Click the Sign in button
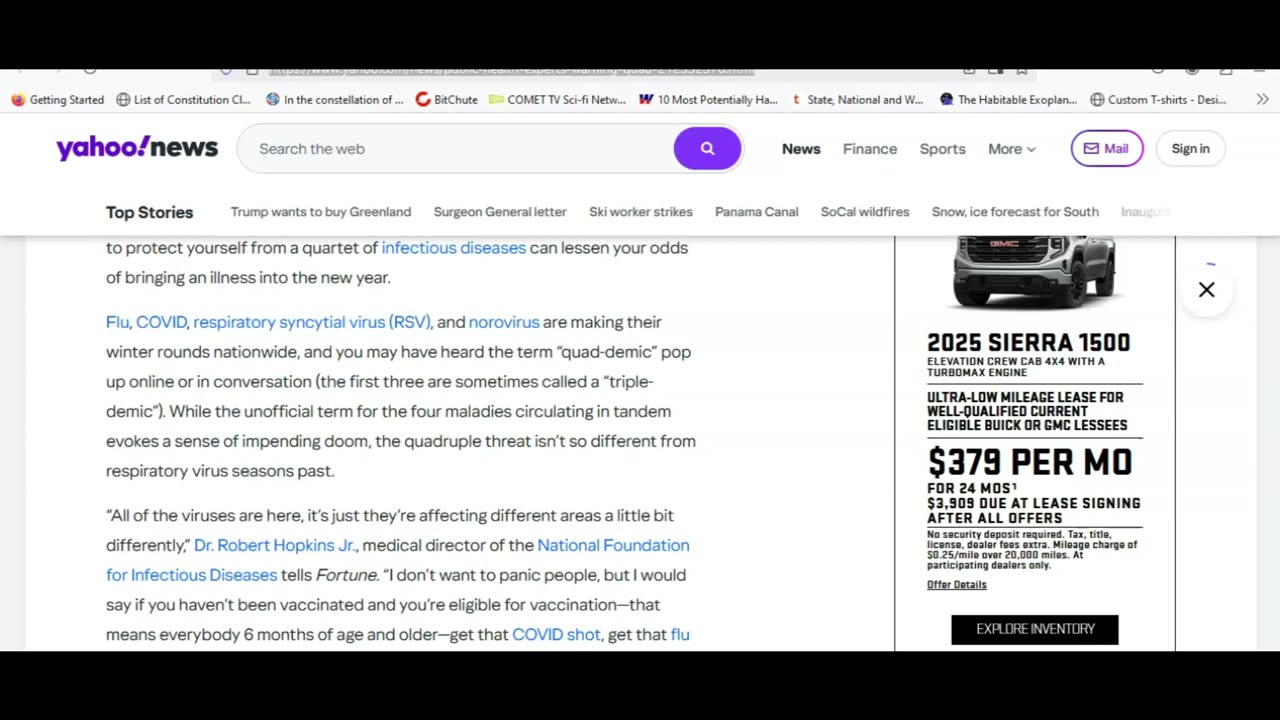1280x720 pixels. pos(1190,149)
